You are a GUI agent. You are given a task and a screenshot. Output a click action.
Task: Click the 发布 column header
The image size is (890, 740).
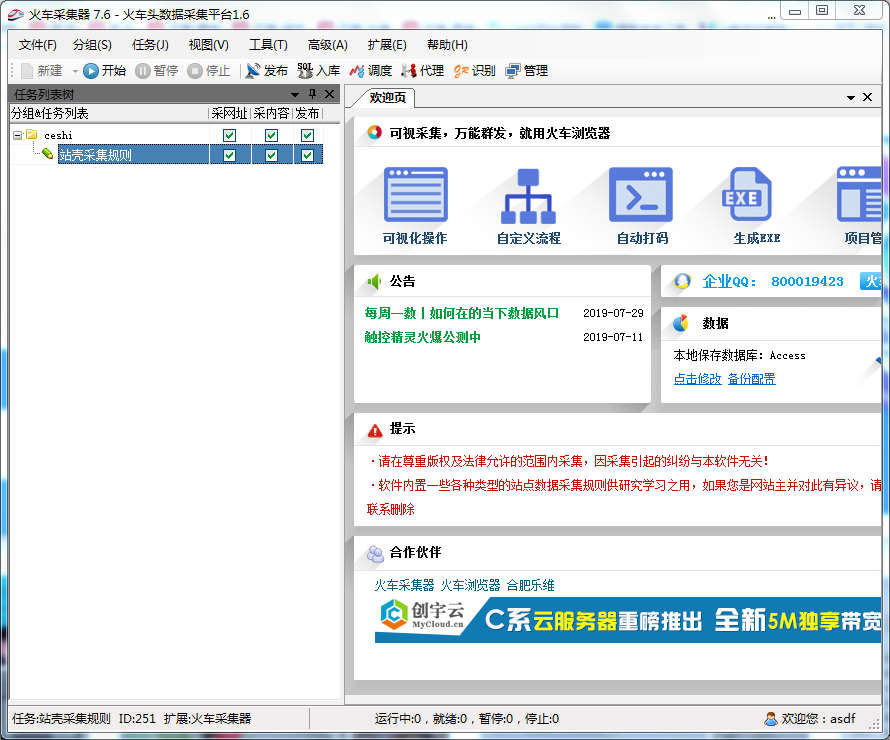point(307,113)
